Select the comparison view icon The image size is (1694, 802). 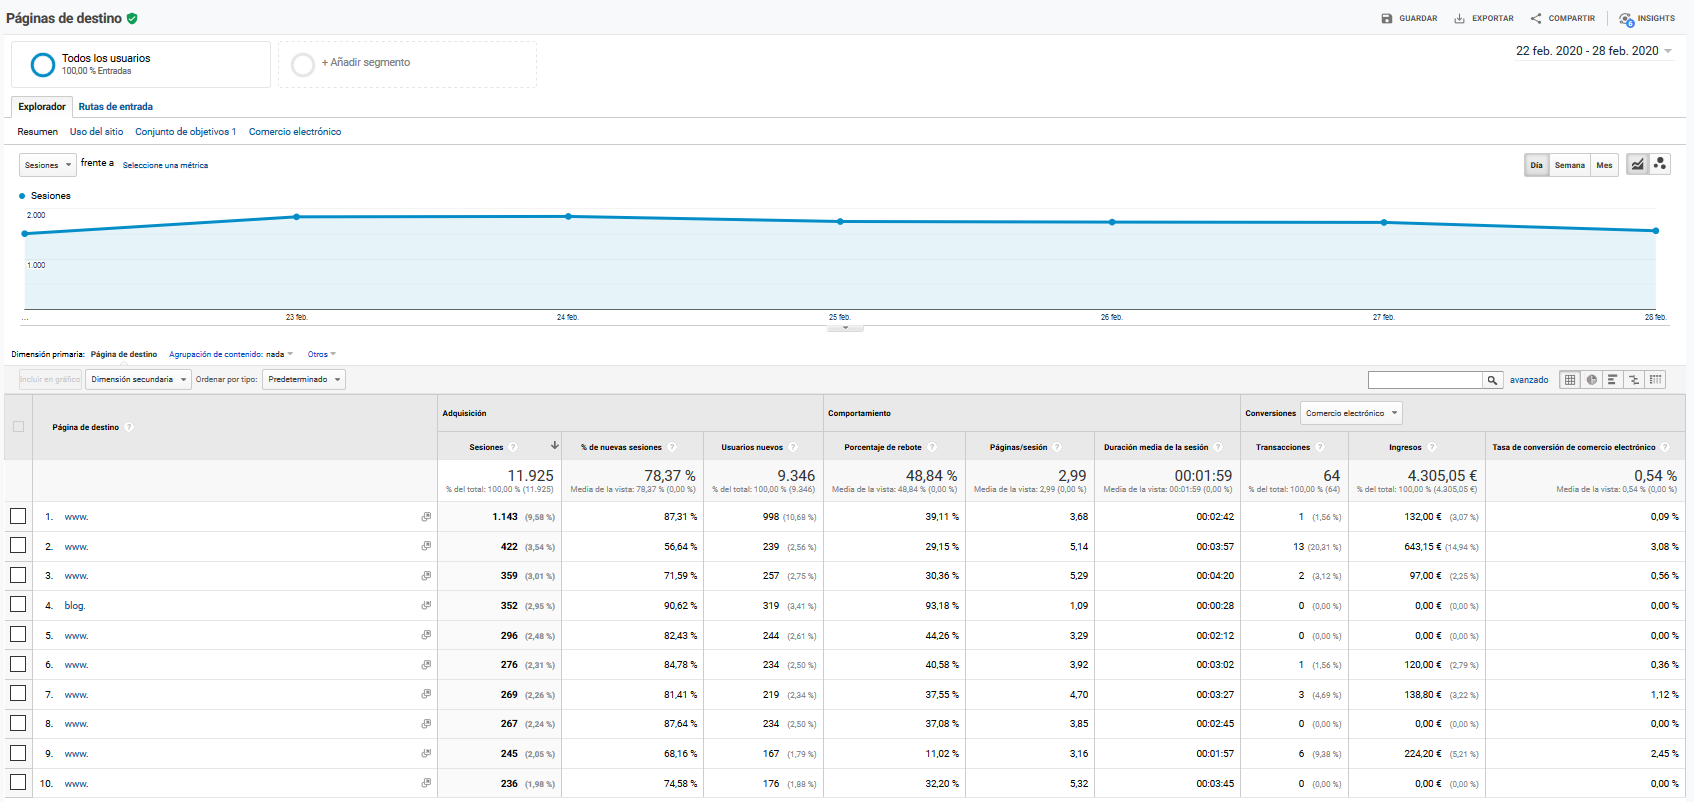coord(1634,380)
